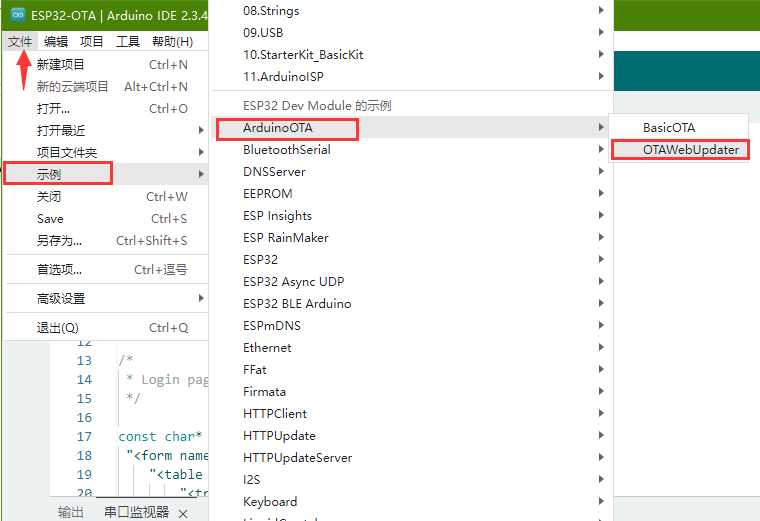Viewport: 760px width, 521px height.
Task: Click line number 13 in the editor
Action: 84,360
